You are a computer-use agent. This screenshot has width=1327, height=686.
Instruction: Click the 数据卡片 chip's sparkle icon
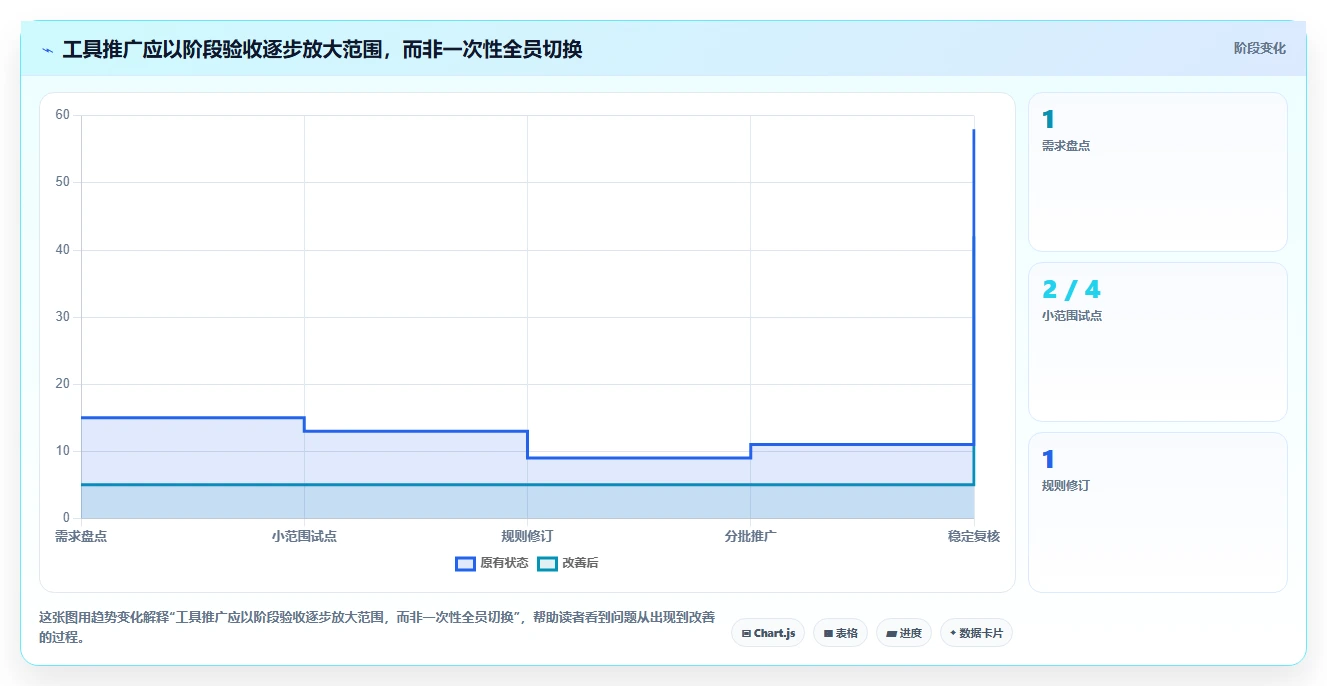[x=953, y=633]
